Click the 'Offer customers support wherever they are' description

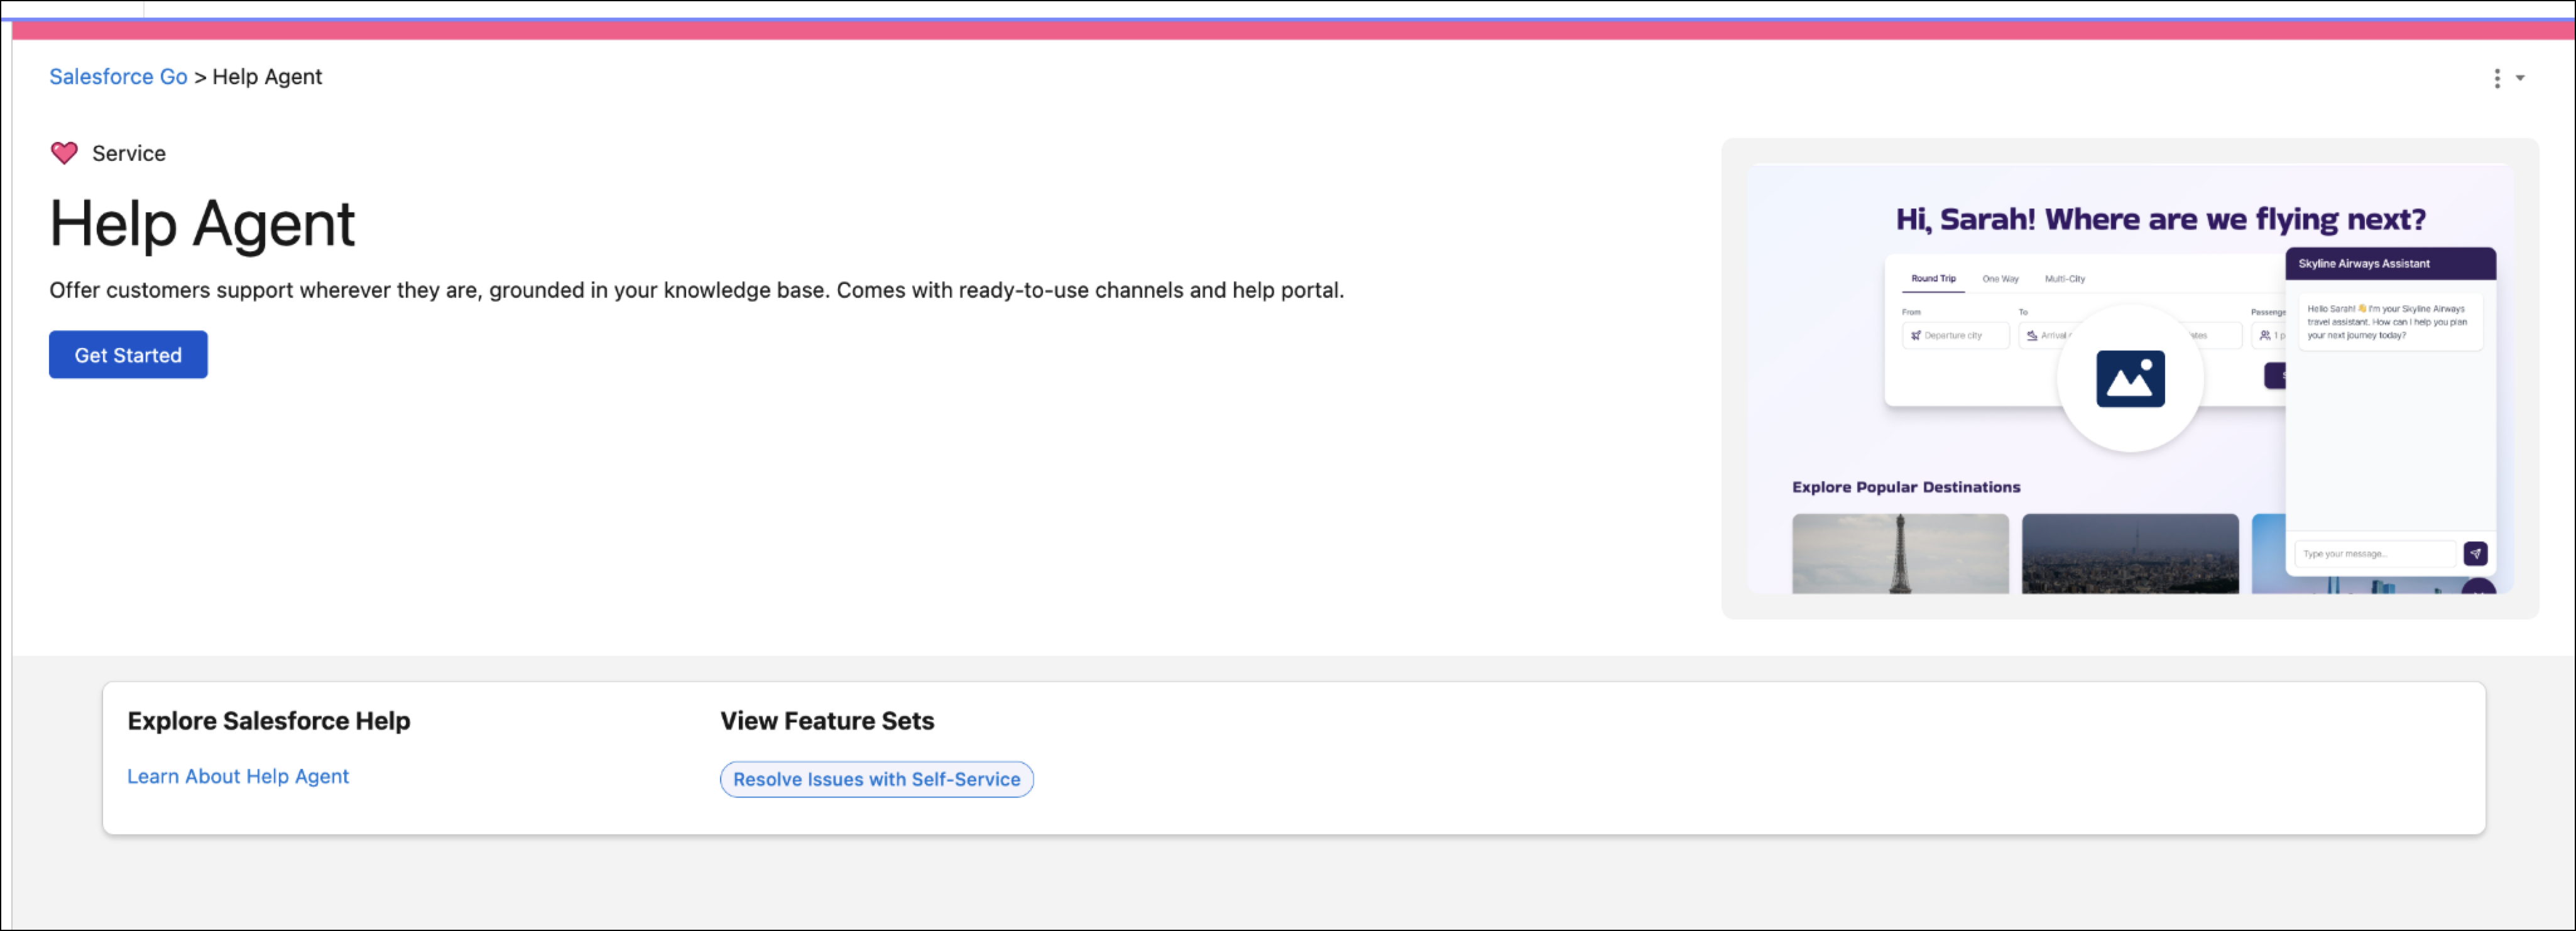697,290
